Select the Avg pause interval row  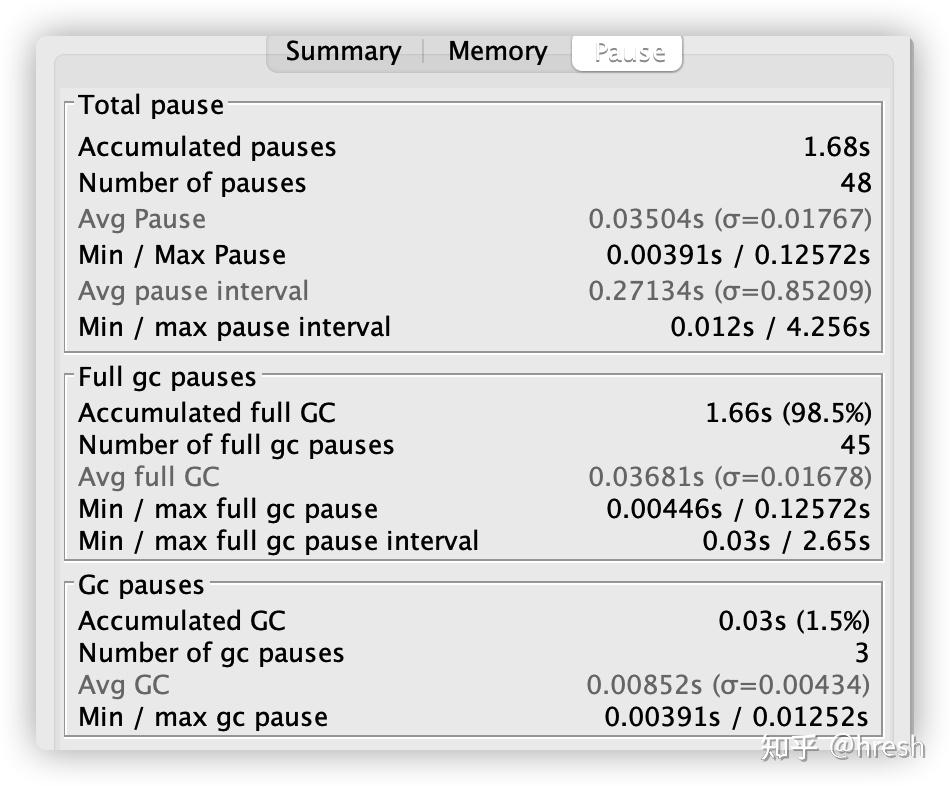474,291
